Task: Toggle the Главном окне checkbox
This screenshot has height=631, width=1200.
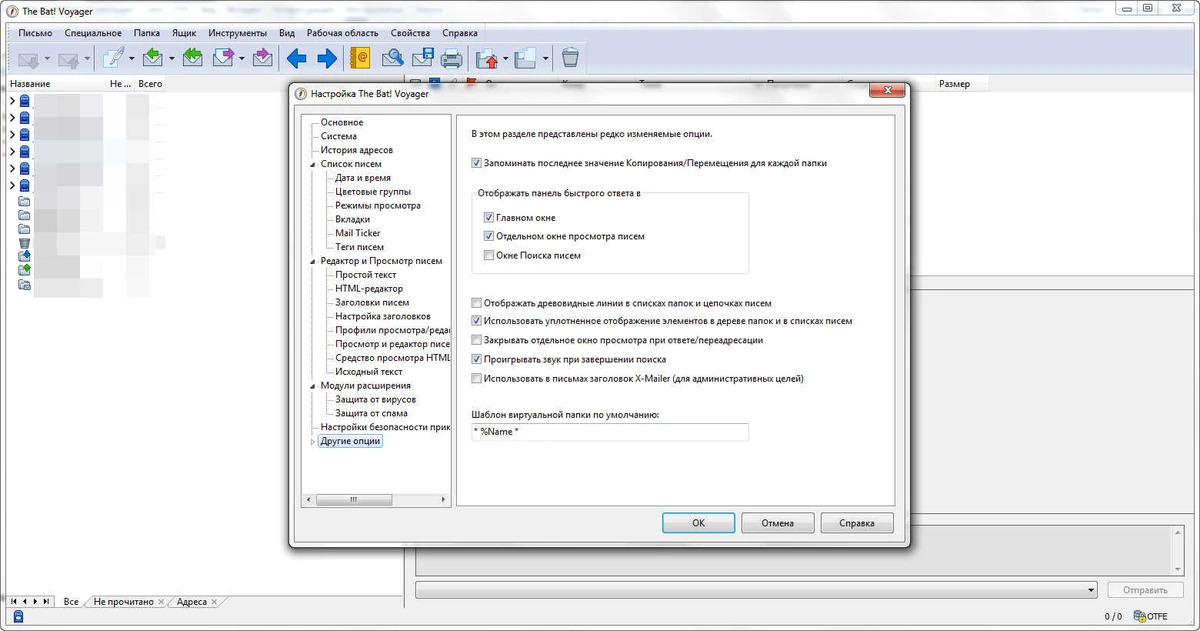Action: (489, 218)
